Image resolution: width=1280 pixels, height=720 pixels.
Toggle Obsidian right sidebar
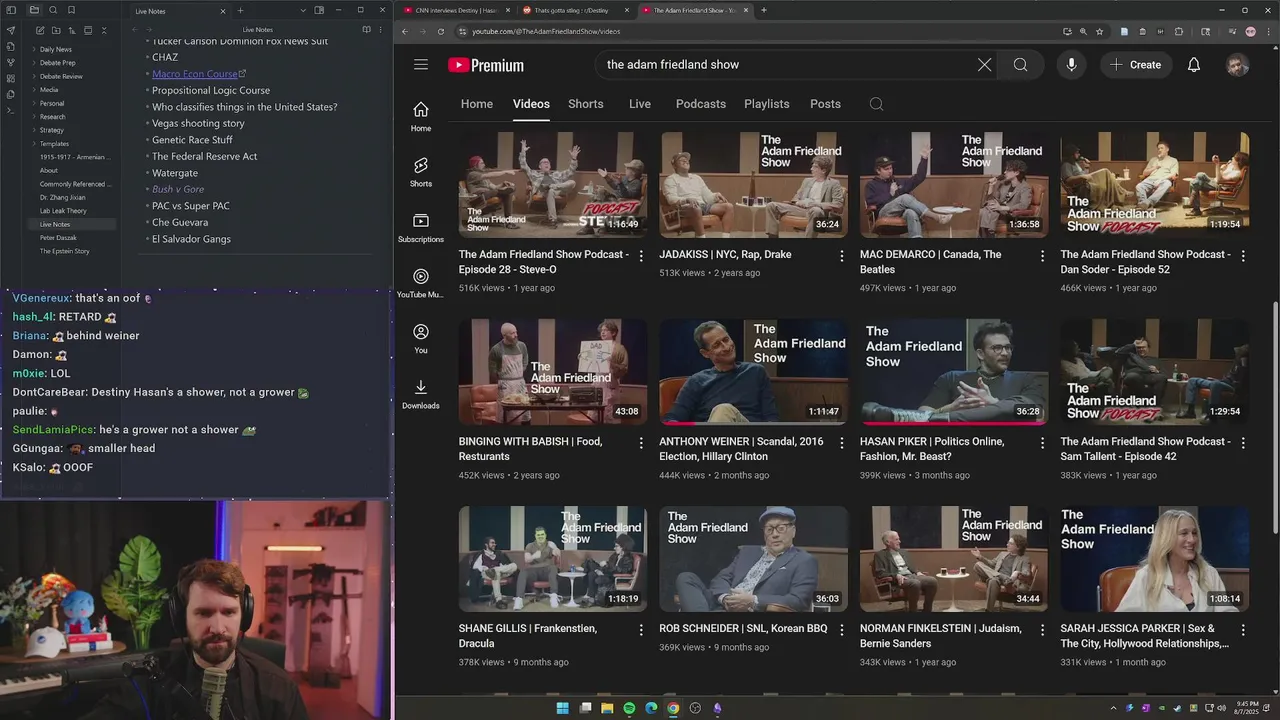(x=319, y=10)
